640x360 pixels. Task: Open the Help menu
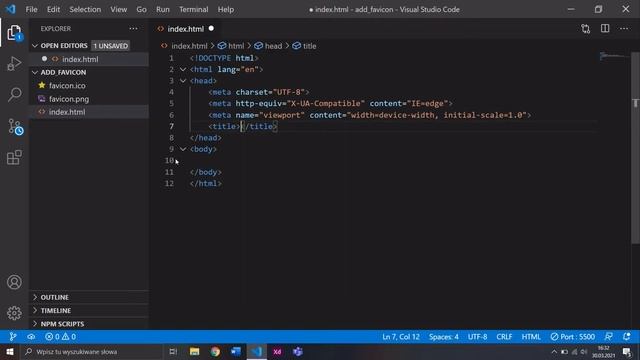[x=226, y=9]
